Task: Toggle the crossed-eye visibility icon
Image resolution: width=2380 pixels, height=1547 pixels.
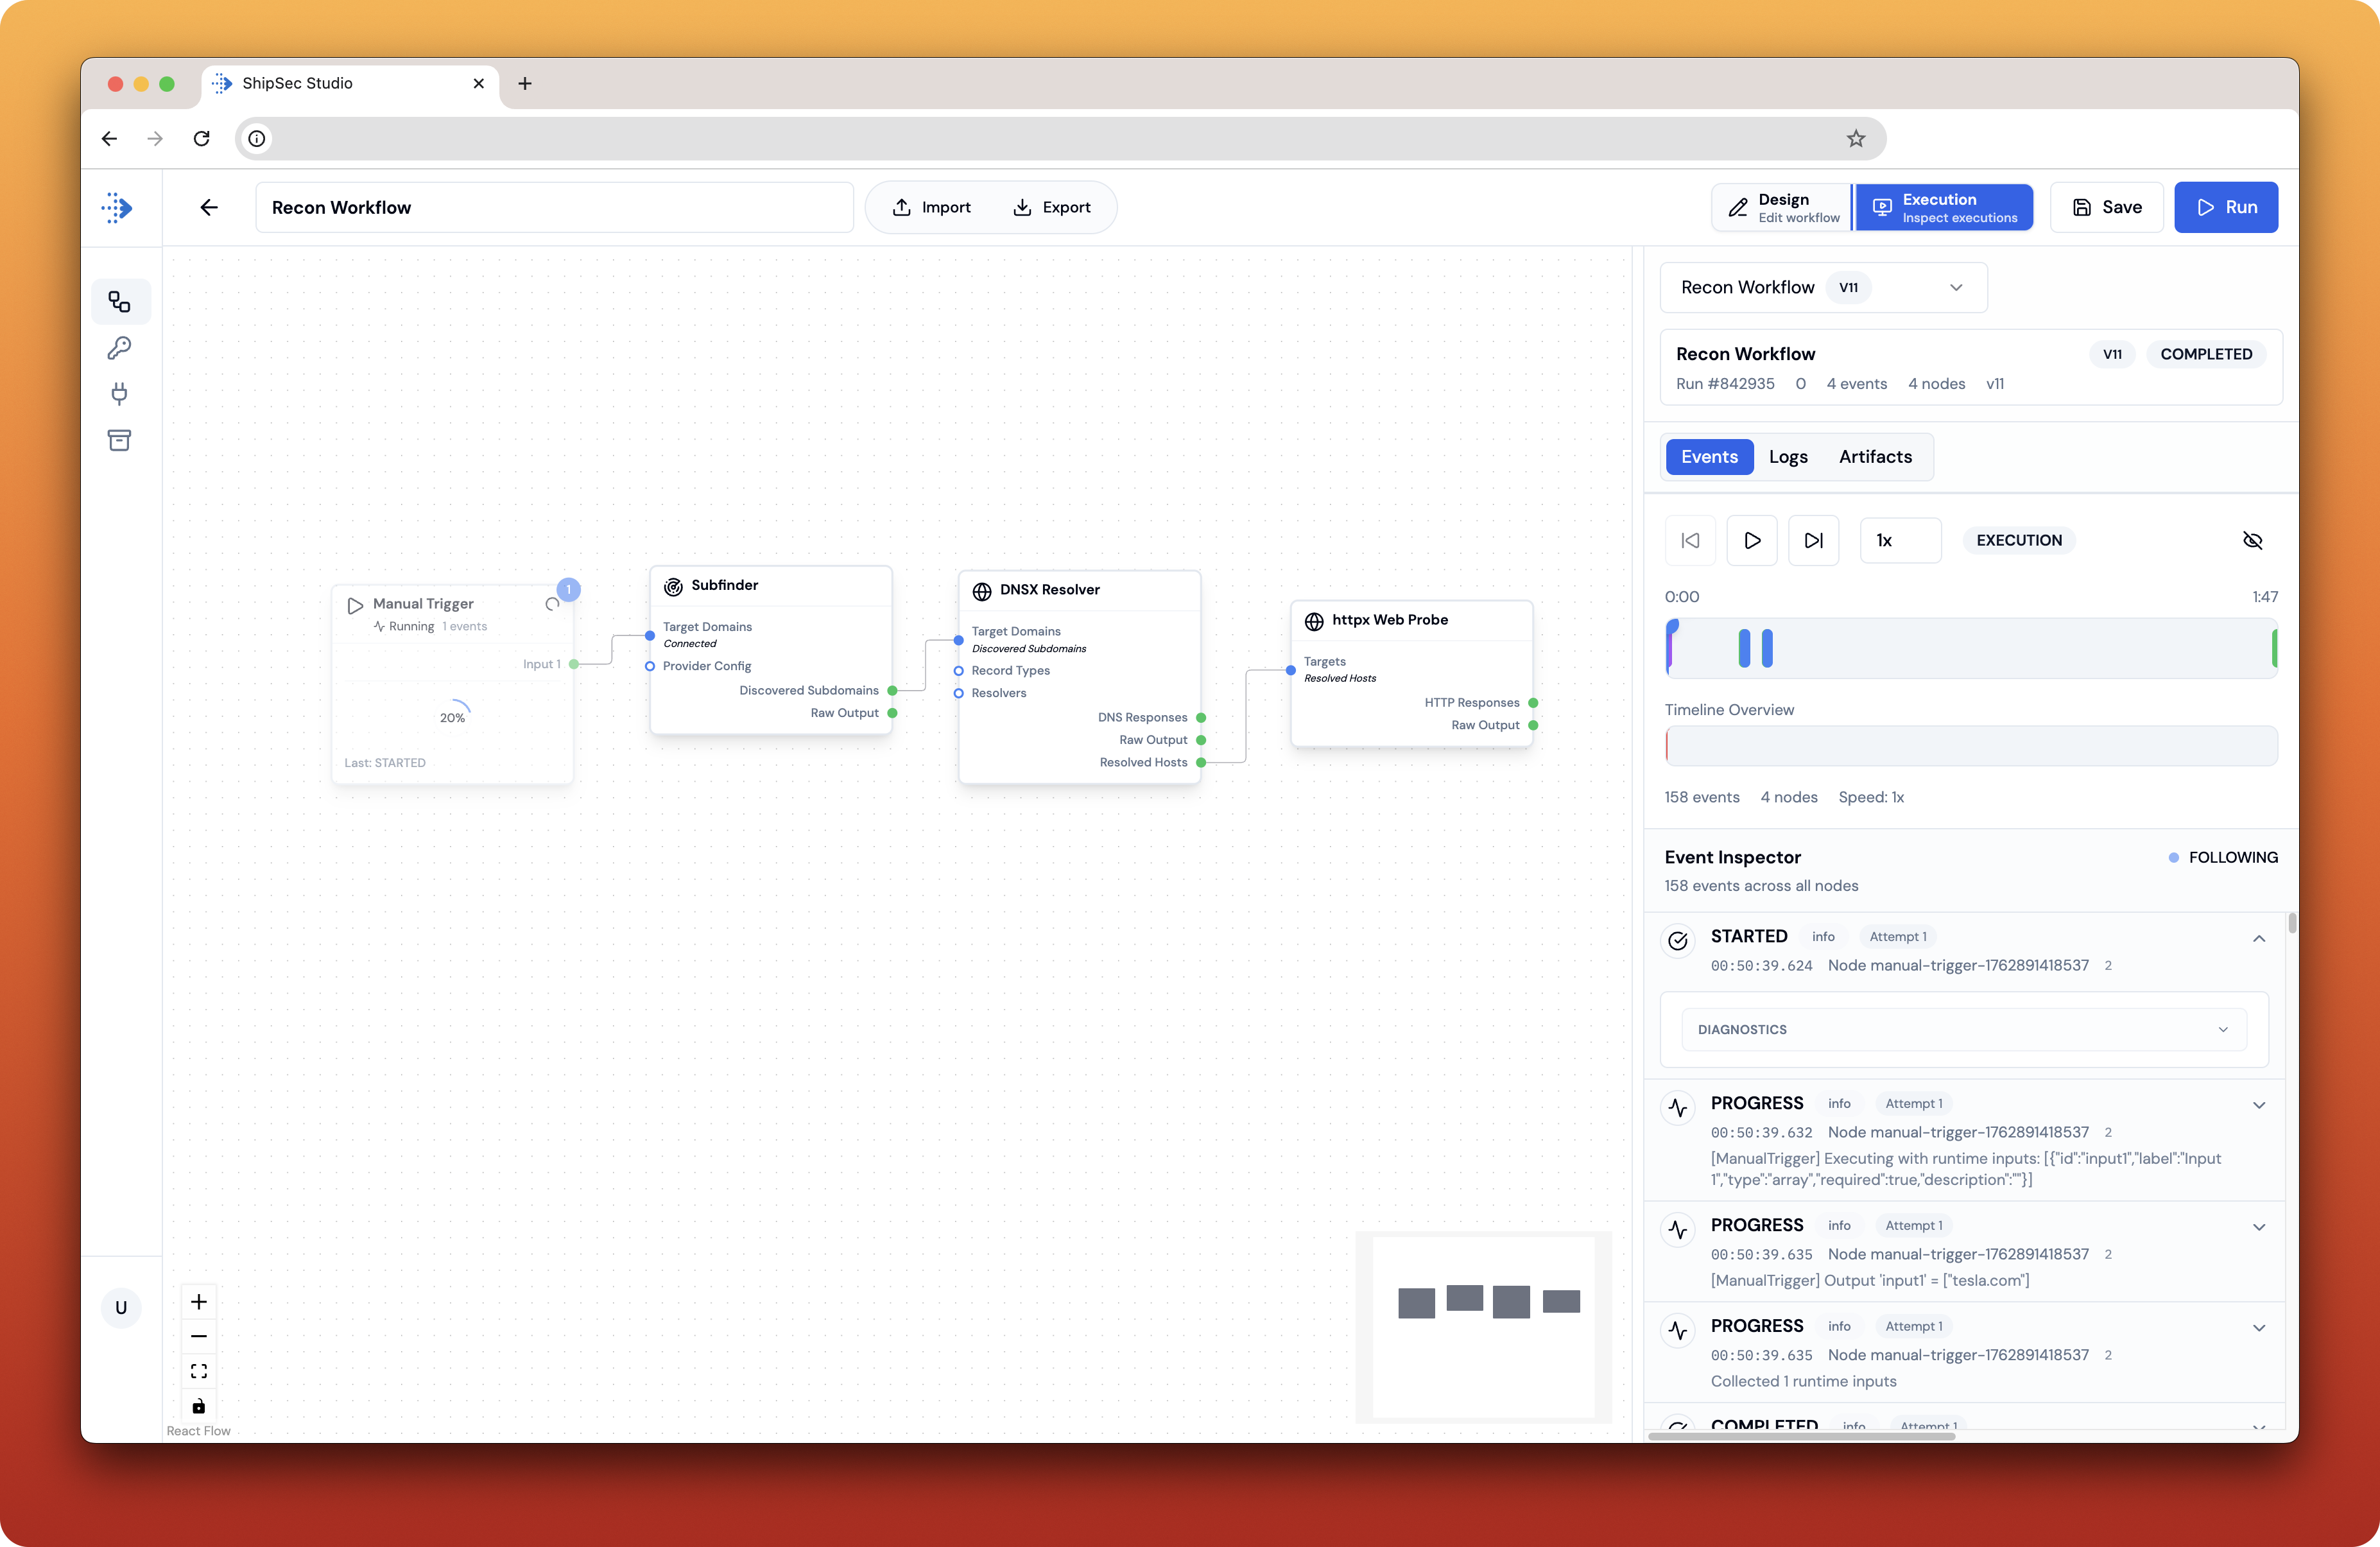Action: click(2252, 540)
